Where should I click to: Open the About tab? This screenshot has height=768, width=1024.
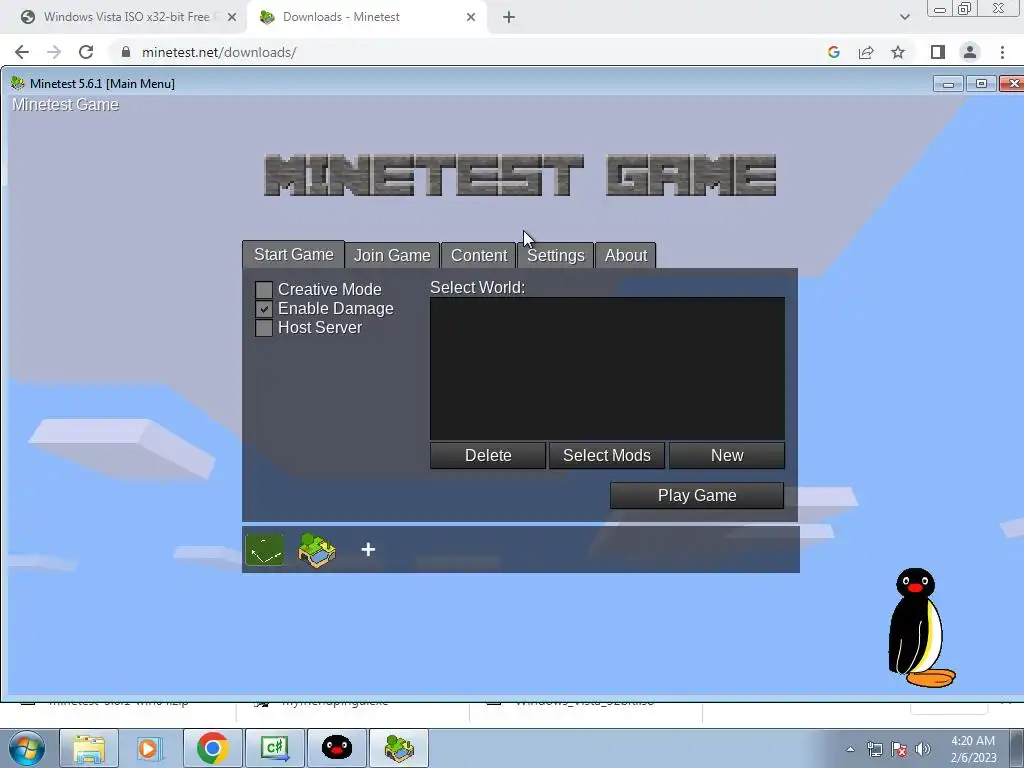click(626, 255)
